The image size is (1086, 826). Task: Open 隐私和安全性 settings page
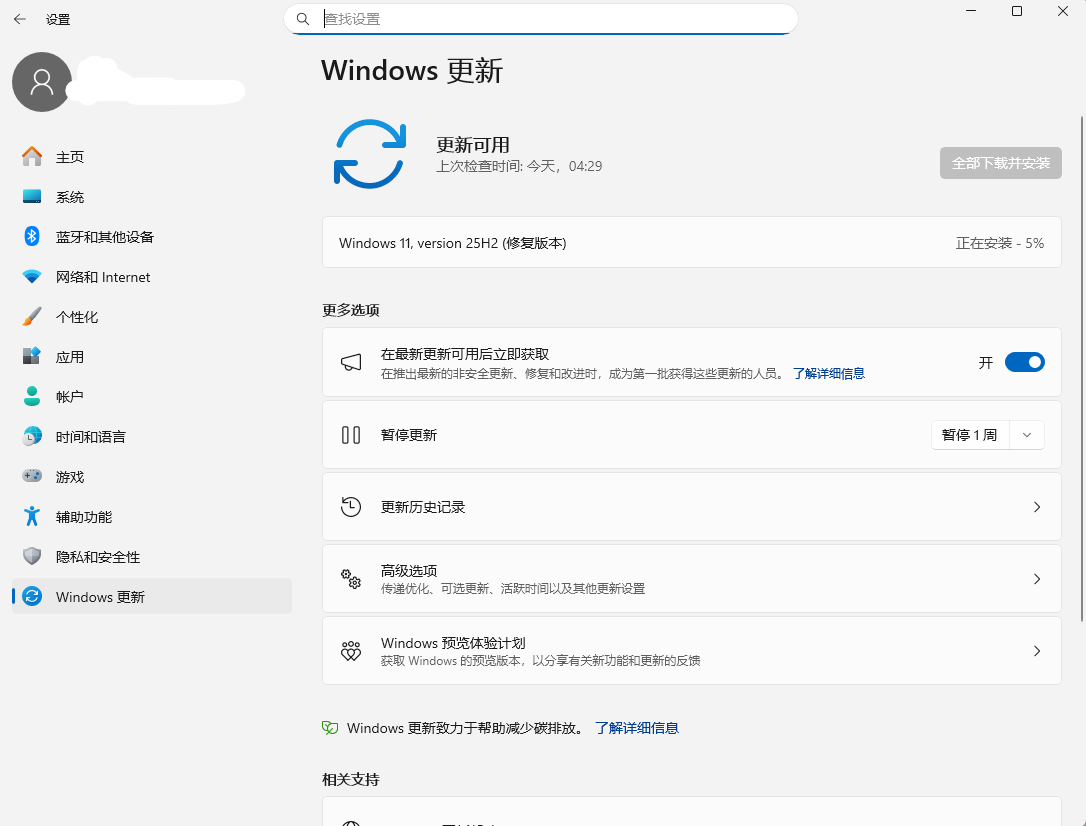pos(152,557)
